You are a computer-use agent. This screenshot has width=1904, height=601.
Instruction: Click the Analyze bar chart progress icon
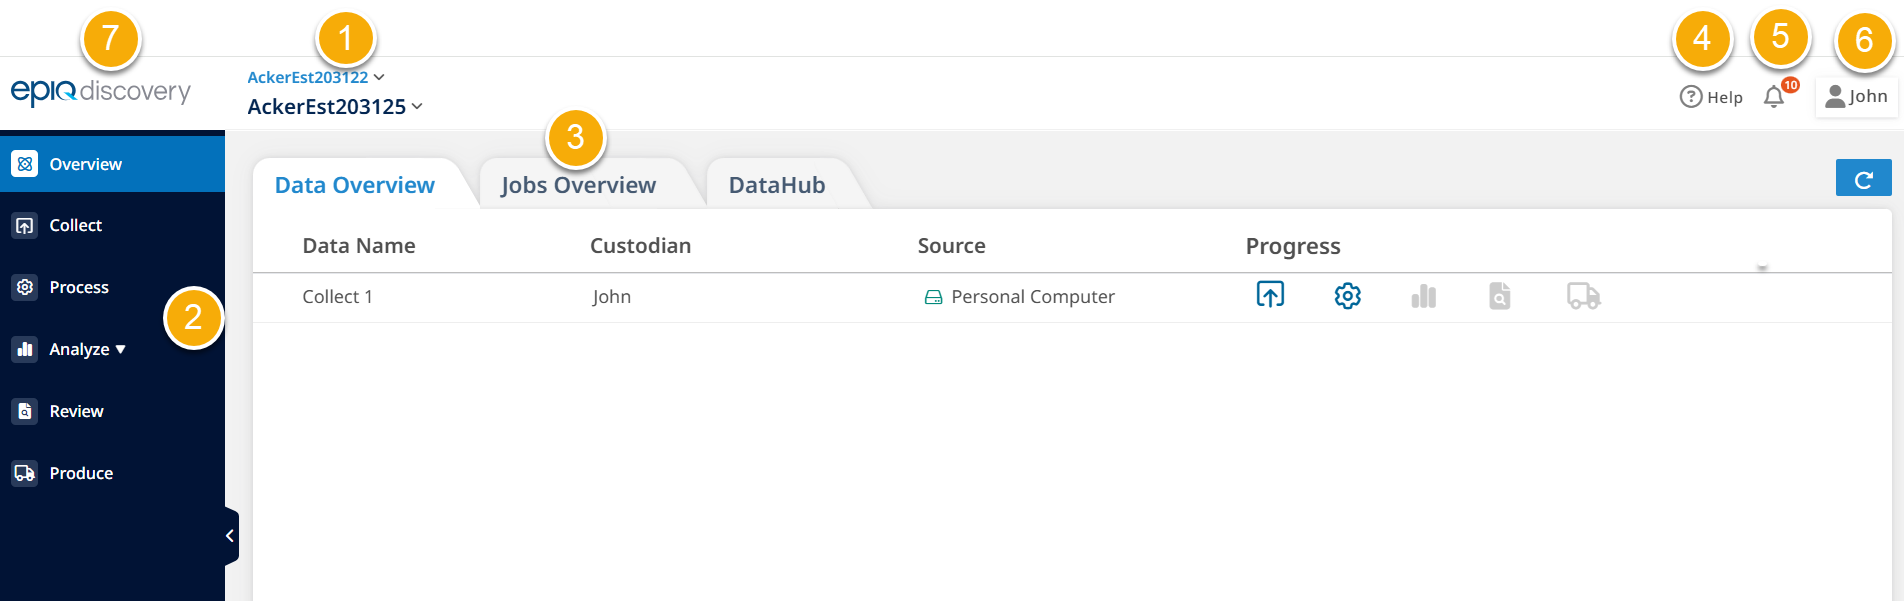(1424, 296)
